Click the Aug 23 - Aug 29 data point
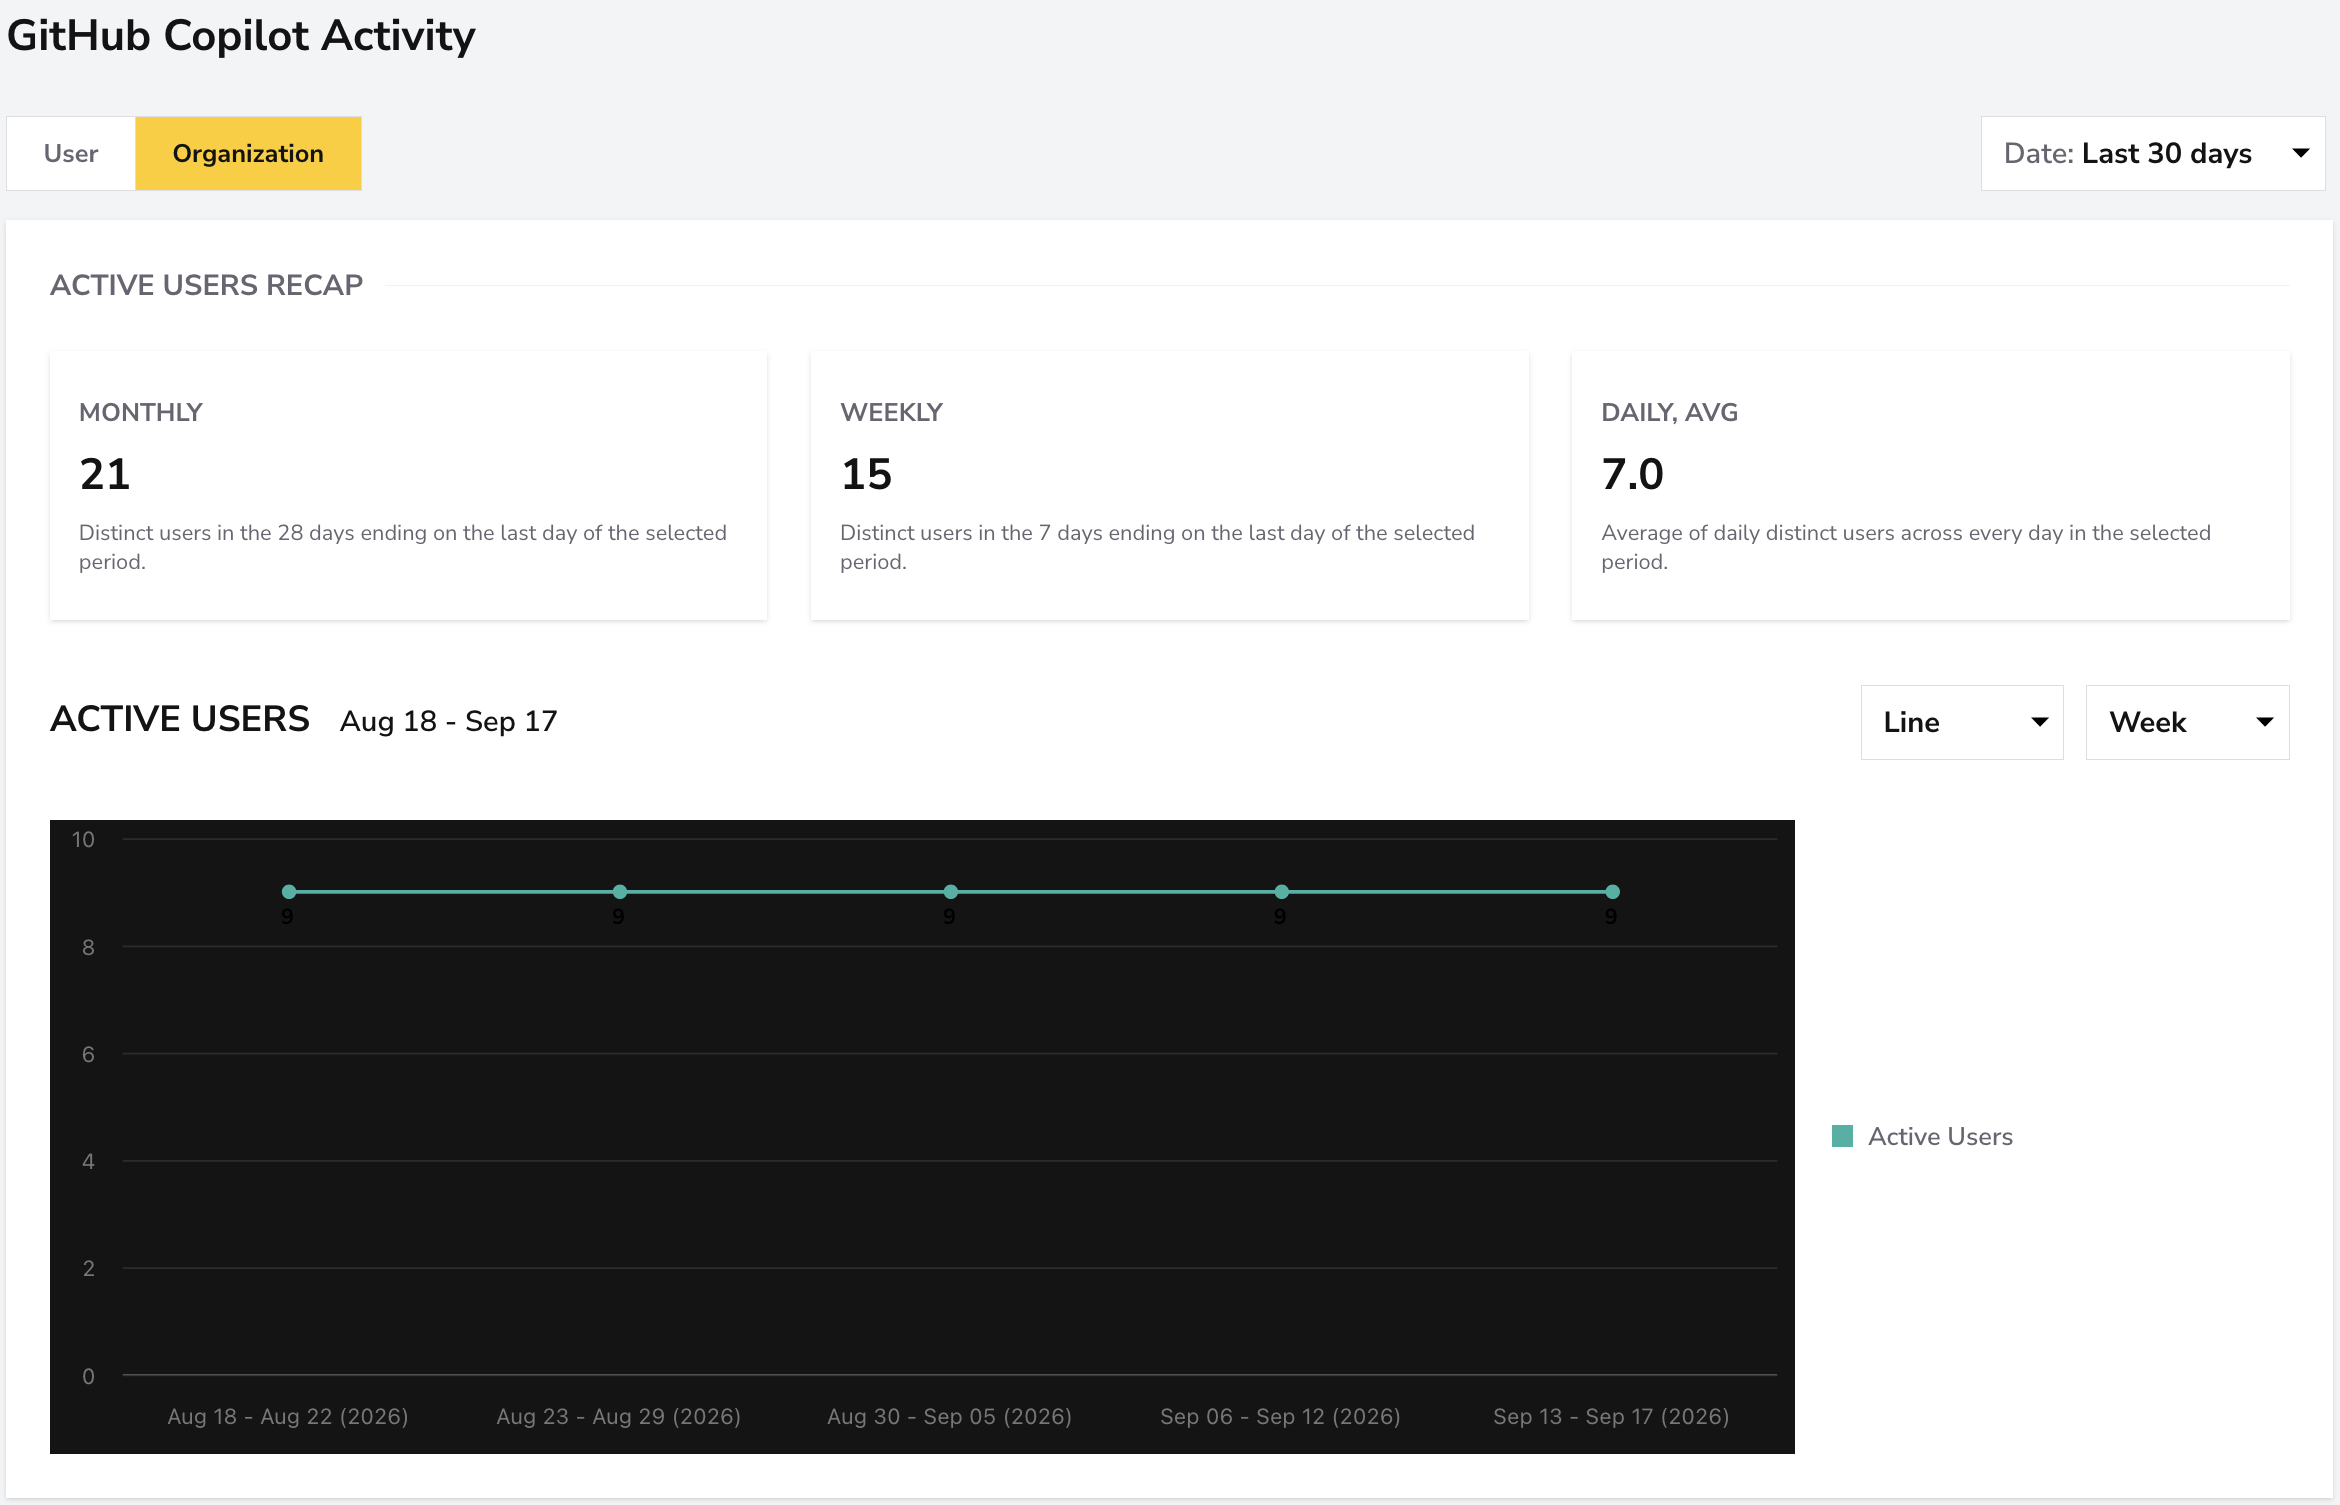This screenshot has height=1505, width=2340. 620,891
